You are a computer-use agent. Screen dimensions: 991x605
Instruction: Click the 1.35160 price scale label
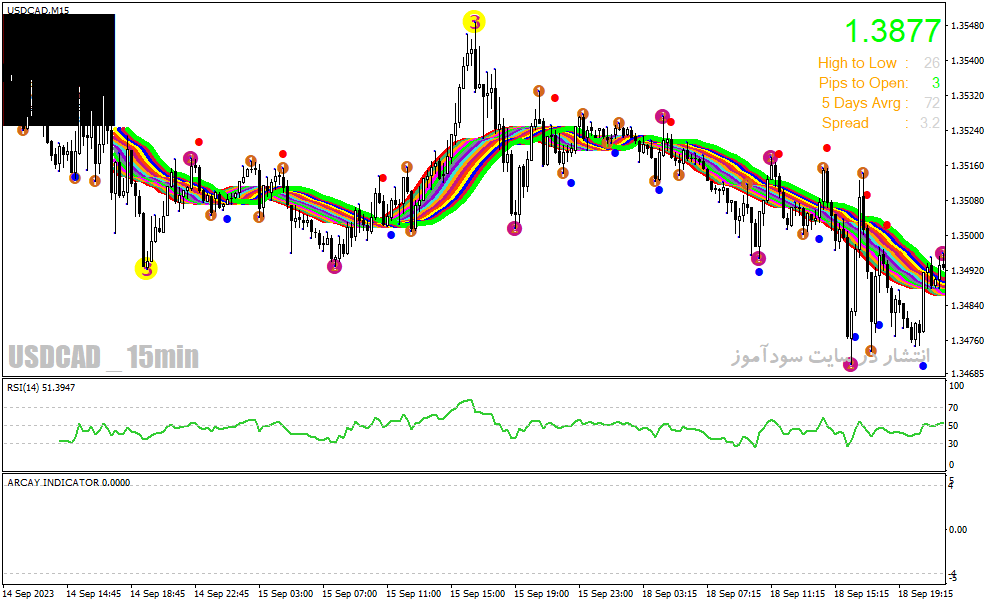tap(968, 166)
